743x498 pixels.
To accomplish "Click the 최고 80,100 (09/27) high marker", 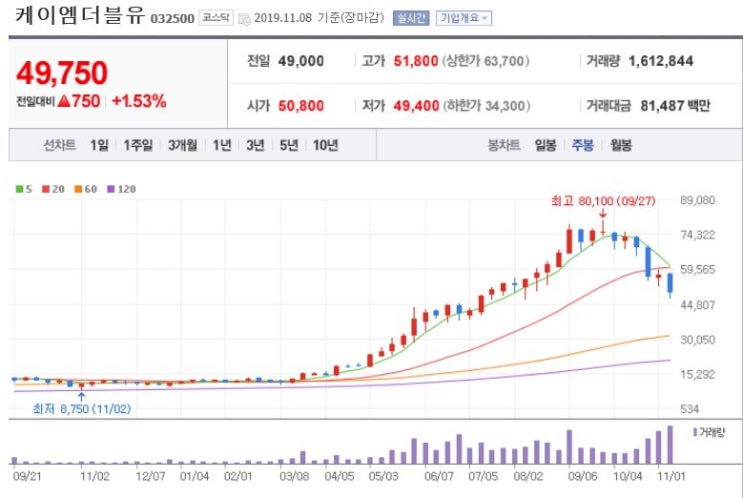I will point(603,201).
